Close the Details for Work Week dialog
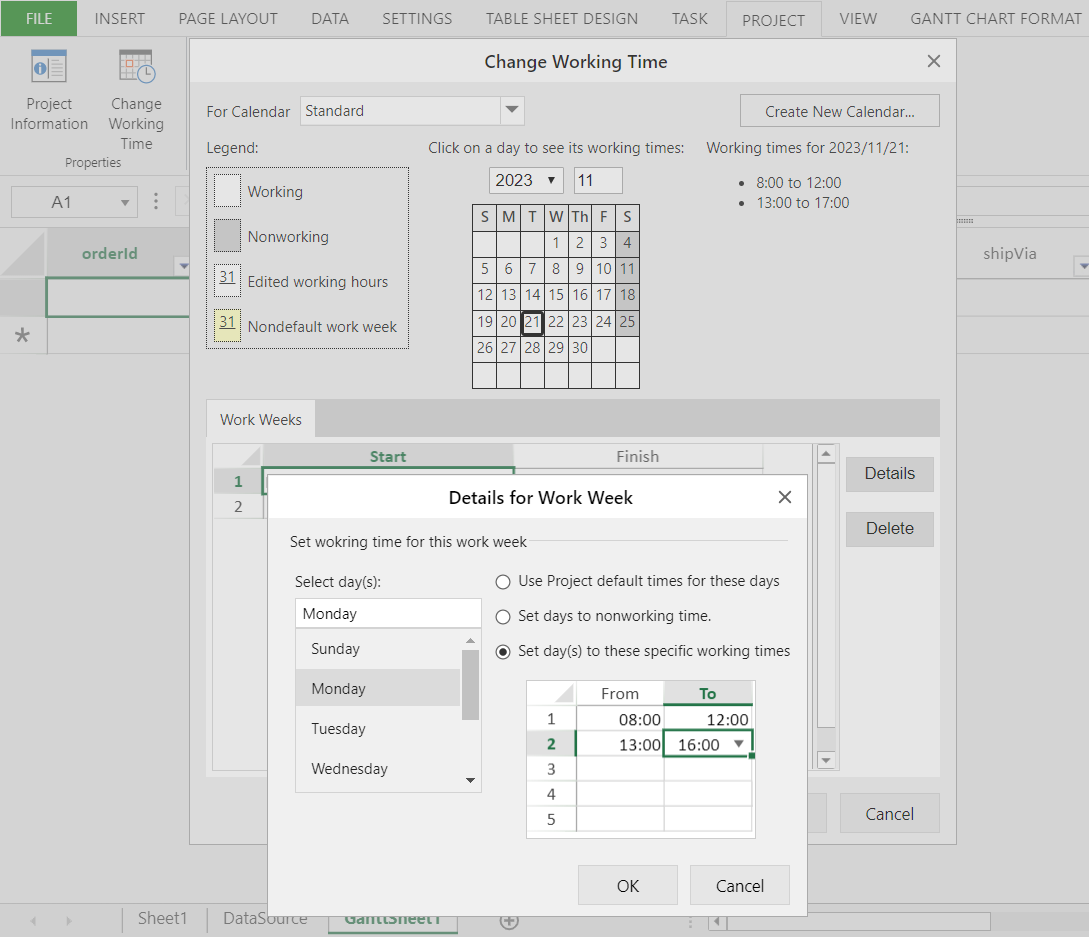This screenshot has height=937, width=1089. (785, 497)
